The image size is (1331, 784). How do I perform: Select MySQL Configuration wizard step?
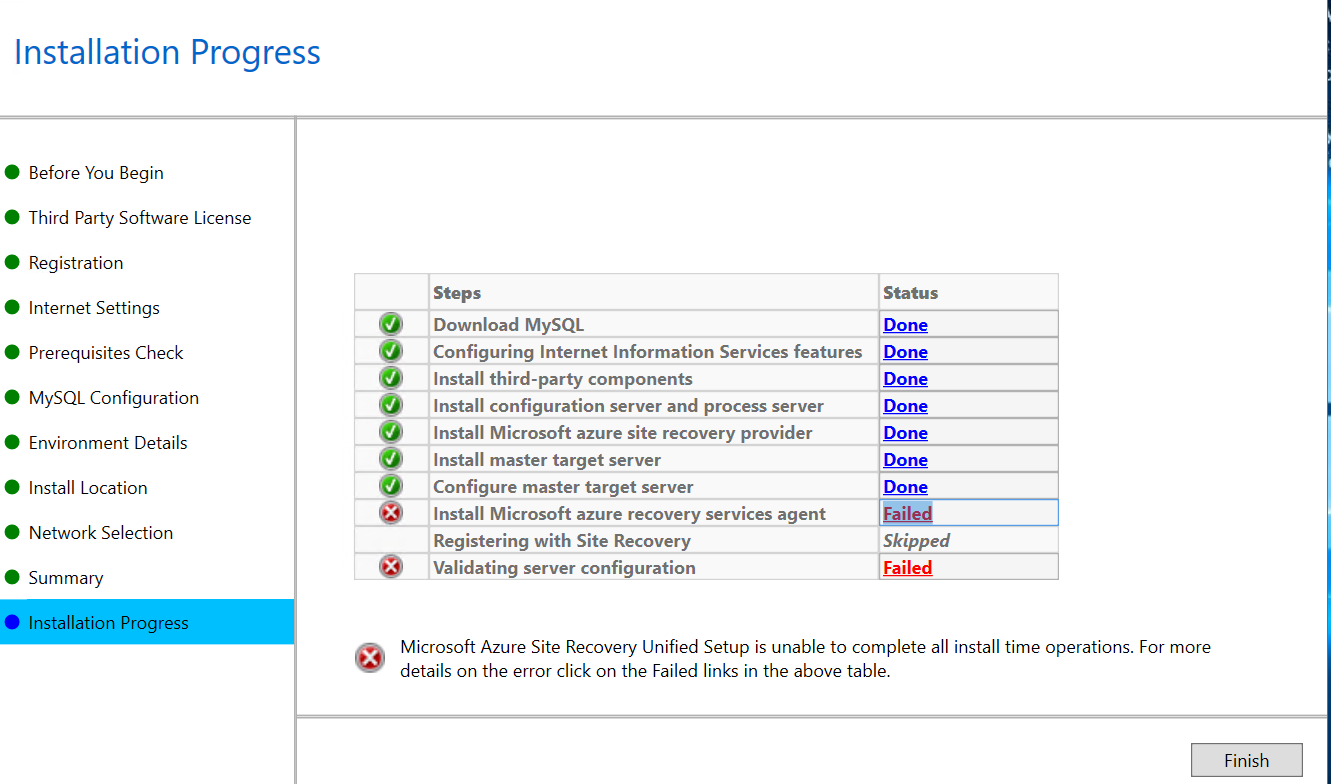[x=114, y=398]
